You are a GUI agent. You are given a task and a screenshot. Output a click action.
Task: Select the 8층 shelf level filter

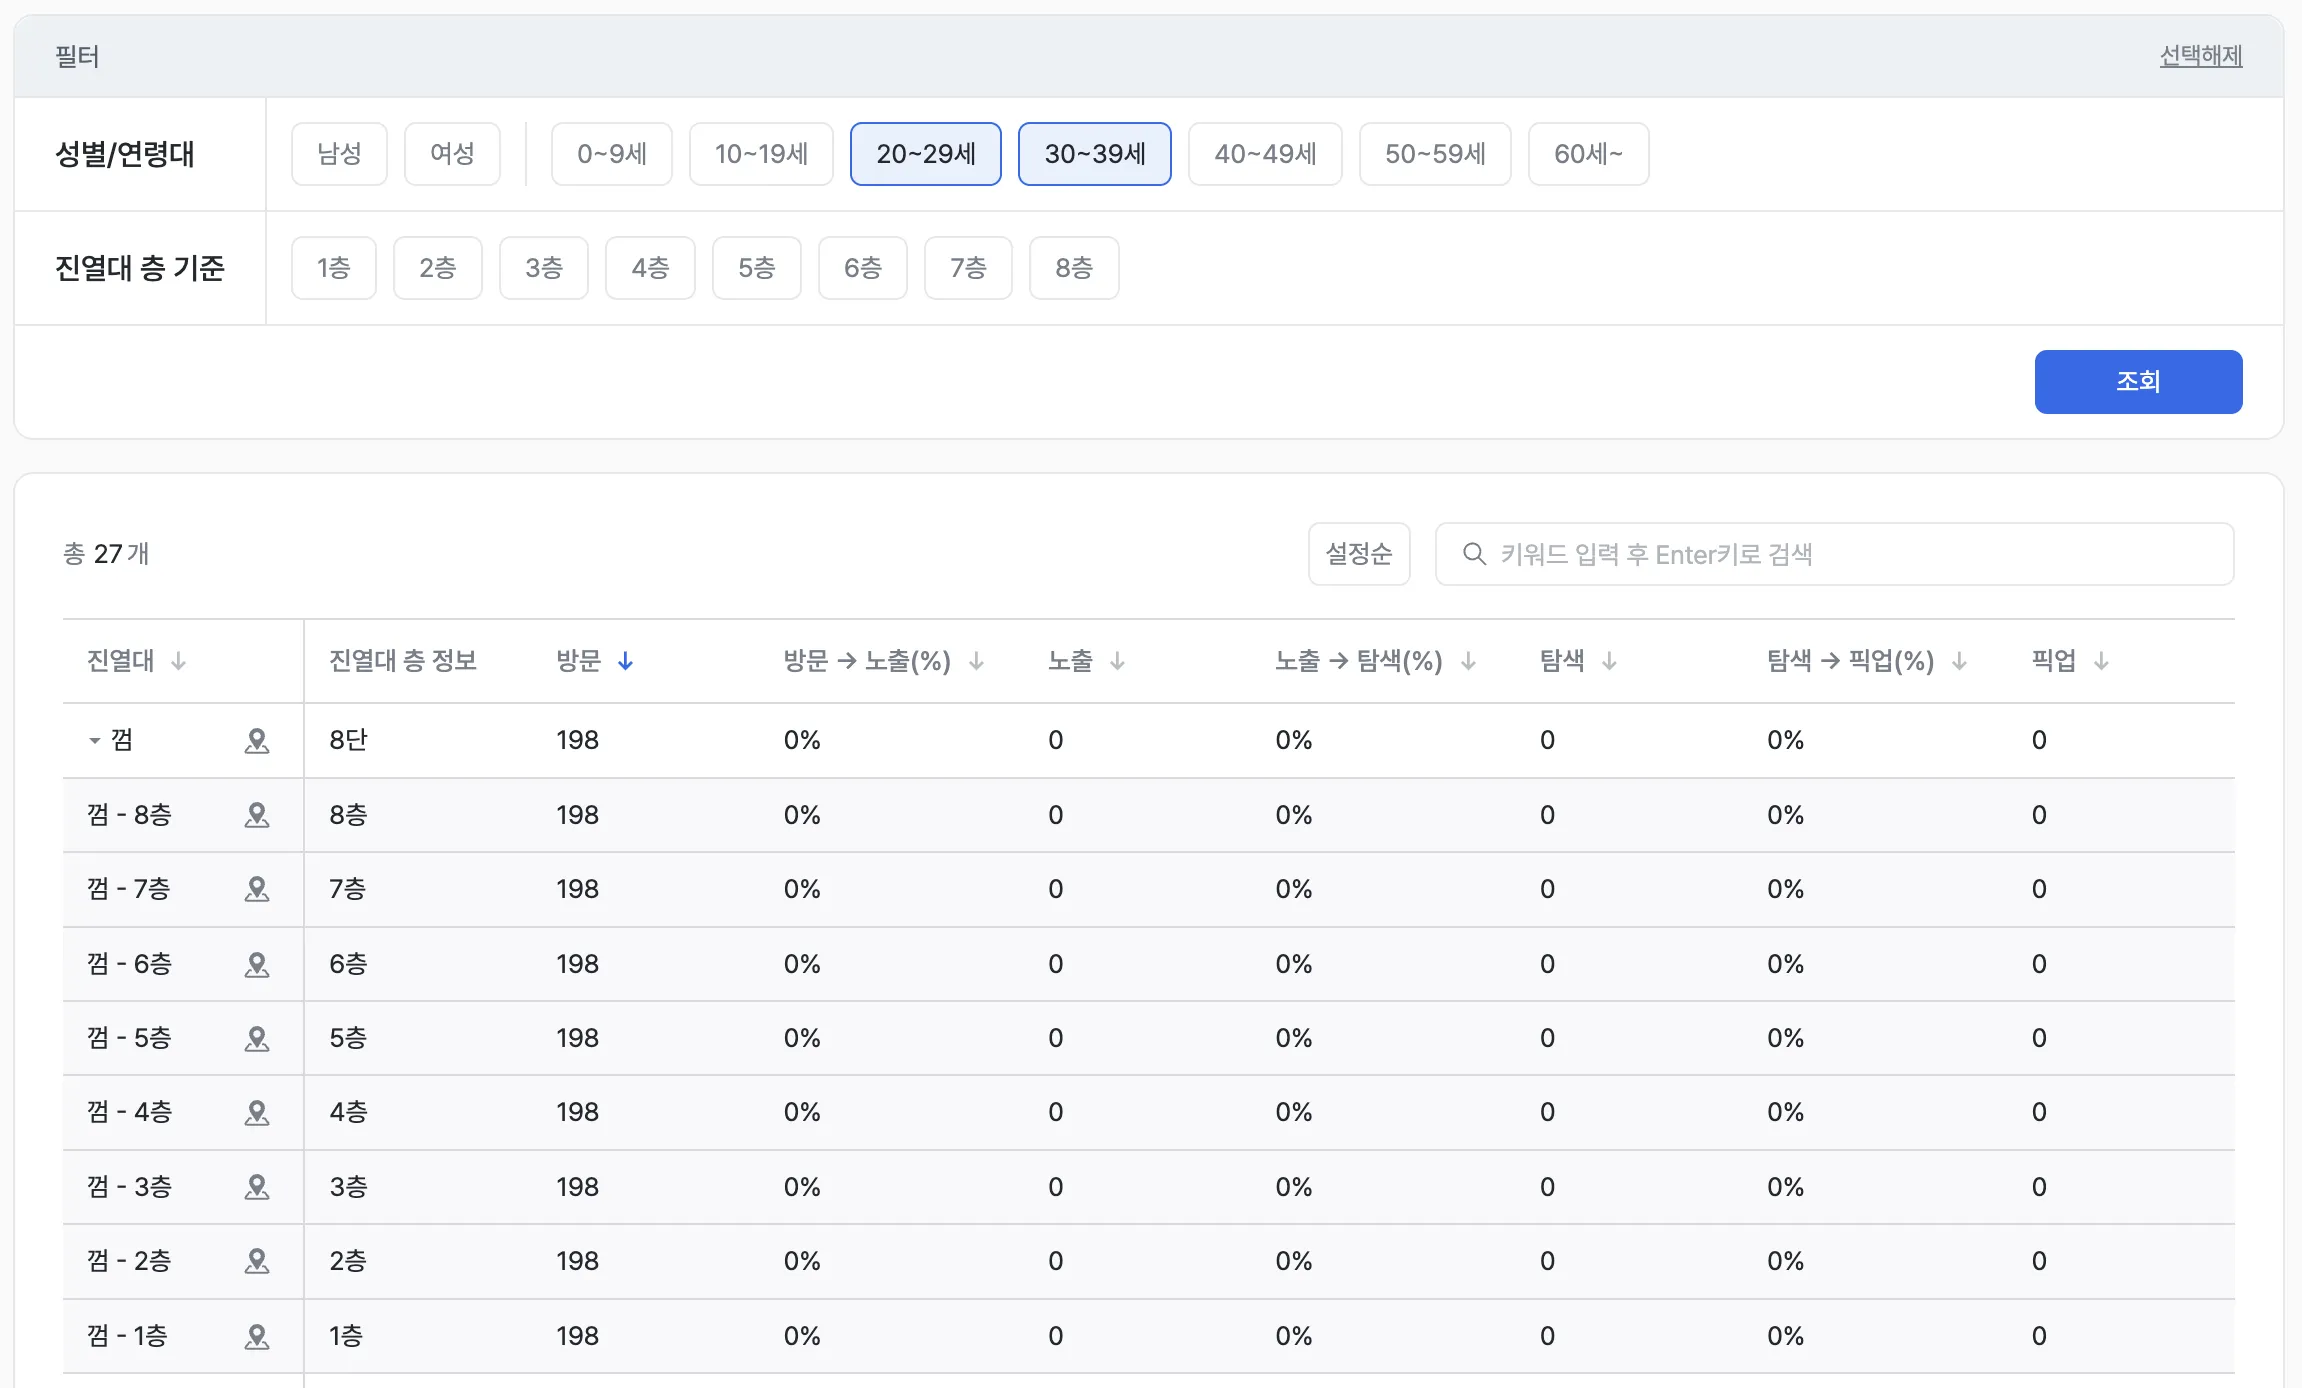[1074, 268]
